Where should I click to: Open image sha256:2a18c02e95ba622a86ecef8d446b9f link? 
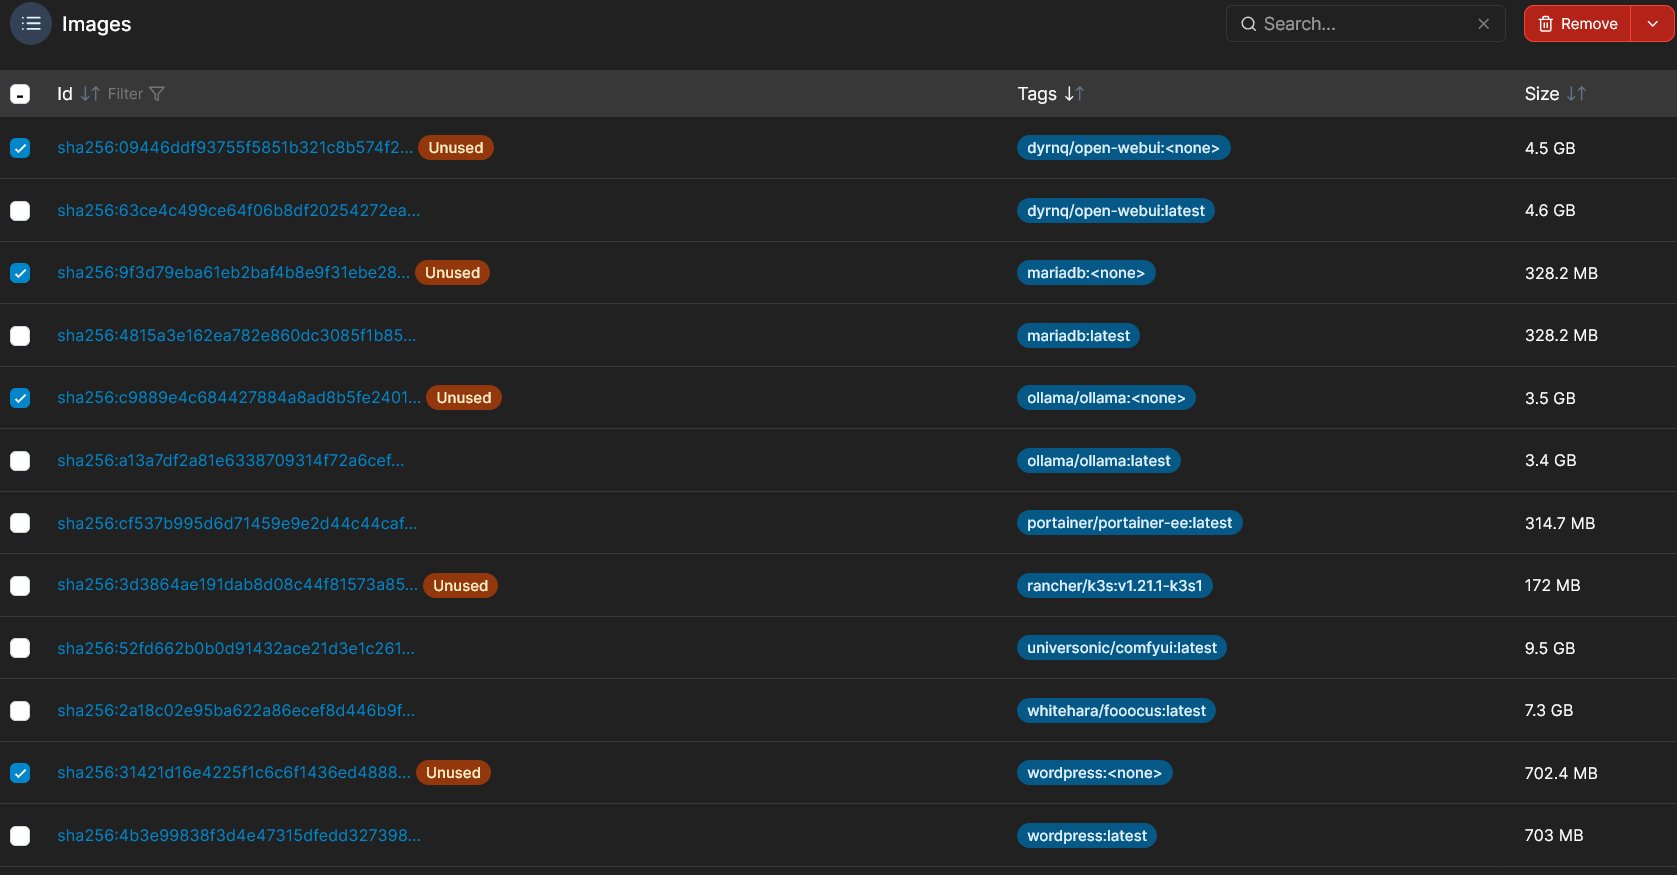pos(236,711)
